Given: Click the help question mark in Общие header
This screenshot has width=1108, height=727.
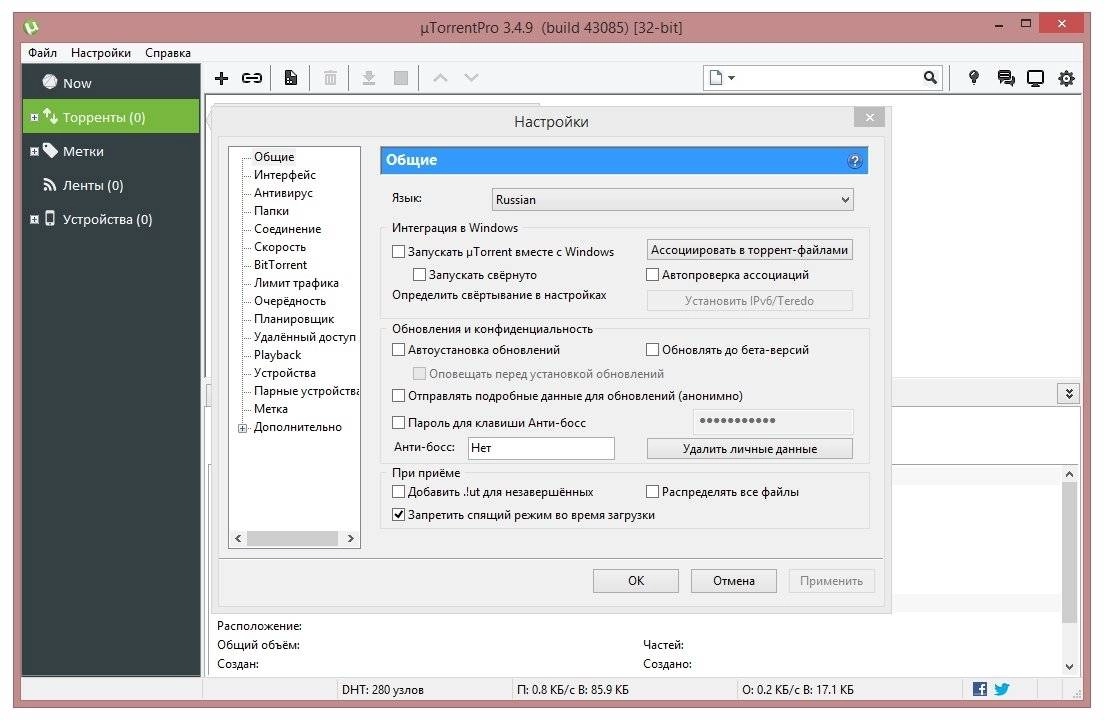Looking at the screenshot, I should (854, 161).
